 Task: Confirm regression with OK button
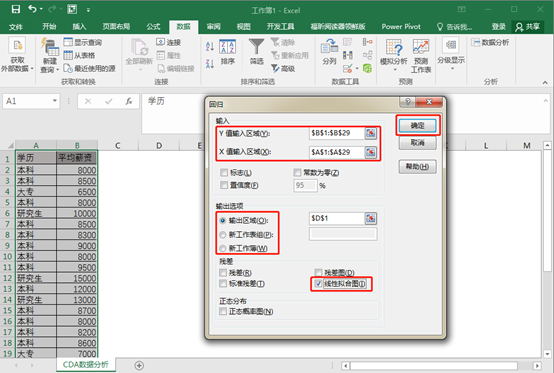tap(418, 125)
